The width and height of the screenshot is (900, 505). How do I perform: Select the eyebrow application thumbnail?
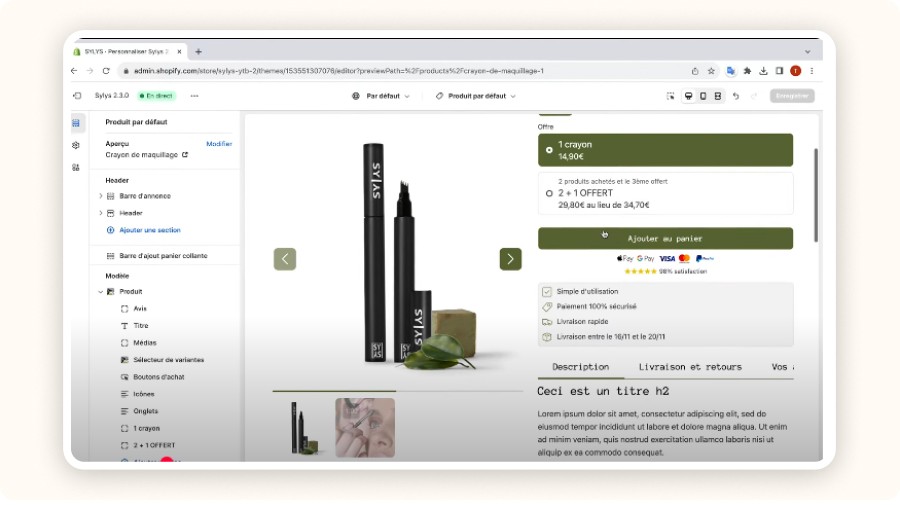(365, 428)
